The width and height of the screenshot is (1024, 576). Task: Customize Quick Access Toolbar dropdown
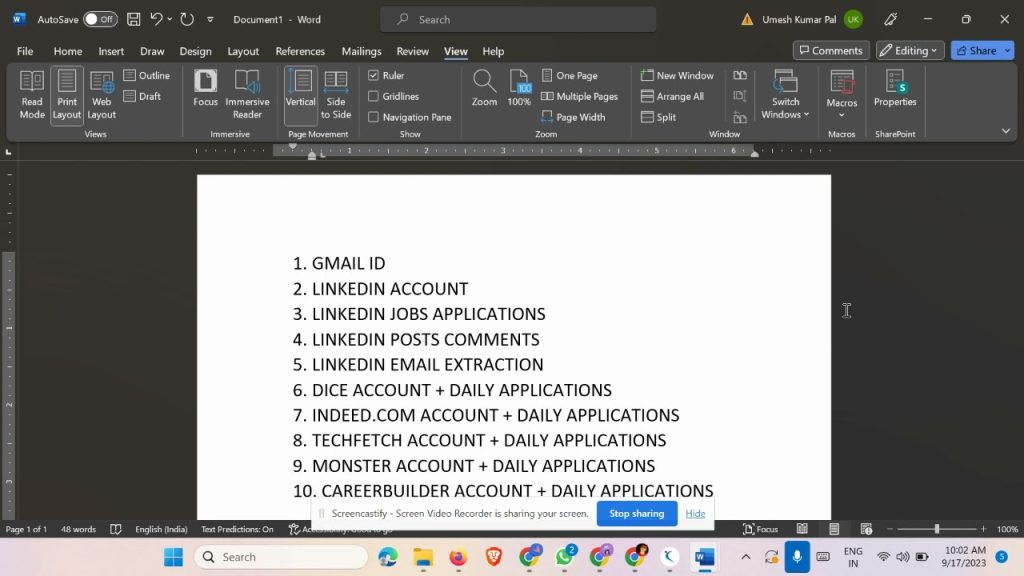pos(210,20)
